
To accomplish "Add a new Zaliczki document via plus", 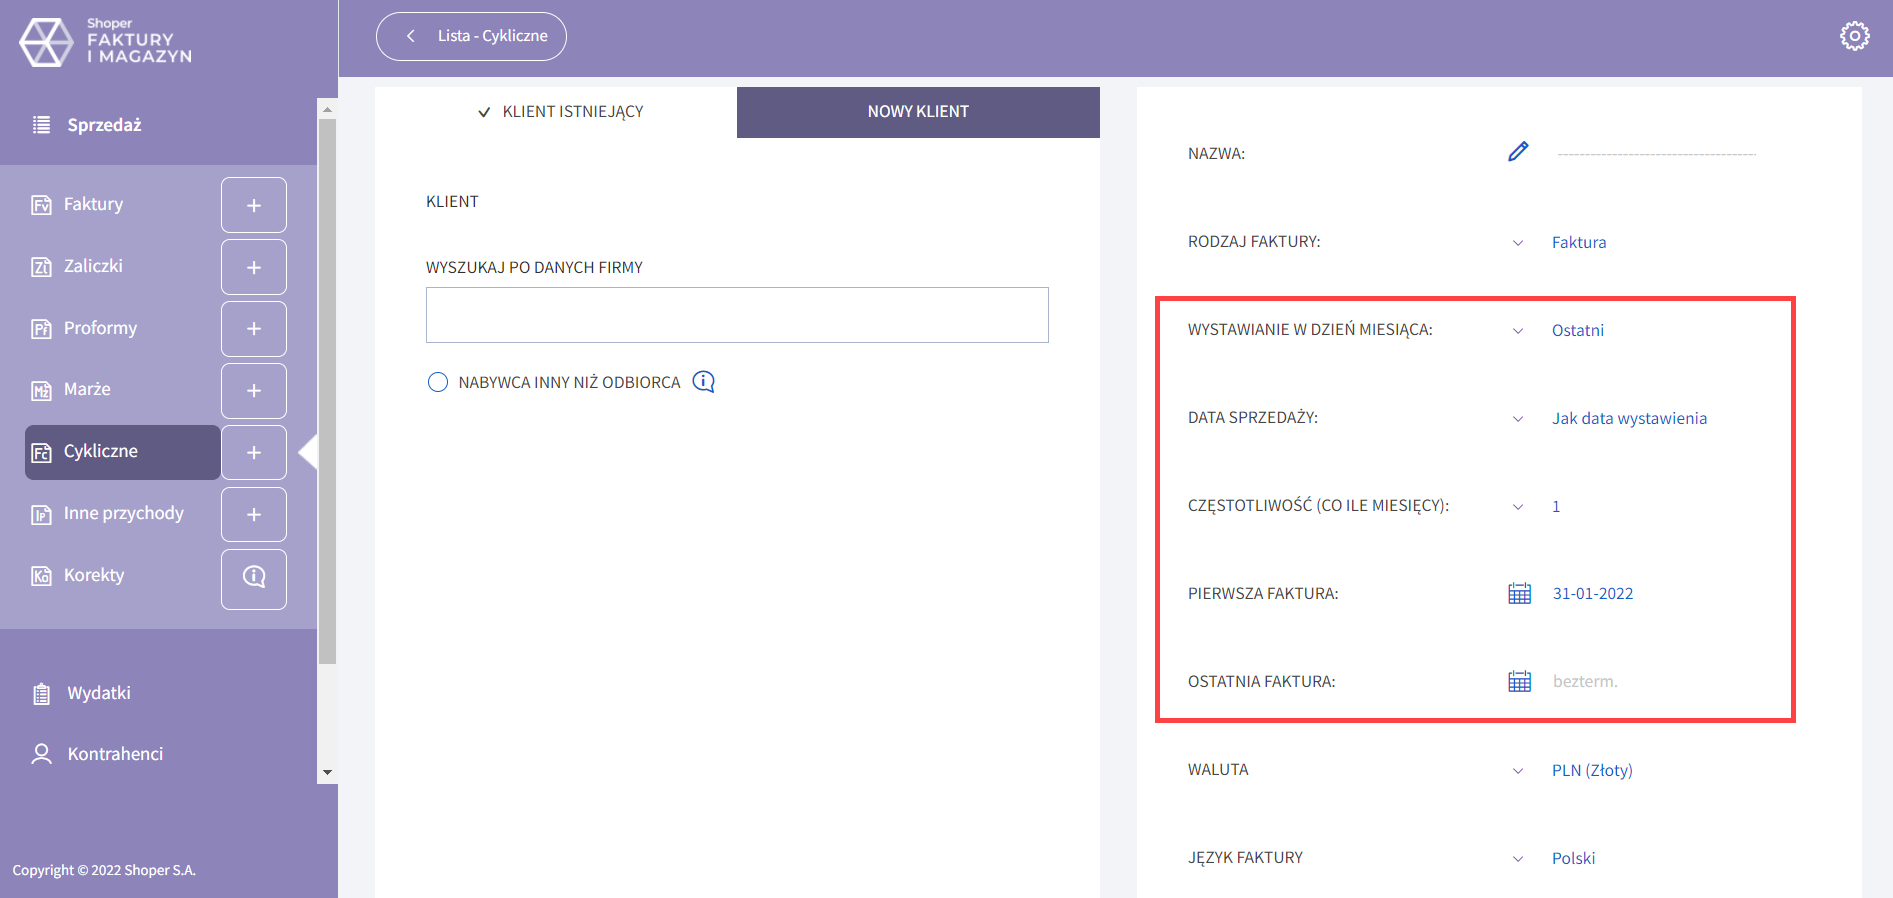I will click(x=254, y=267).
